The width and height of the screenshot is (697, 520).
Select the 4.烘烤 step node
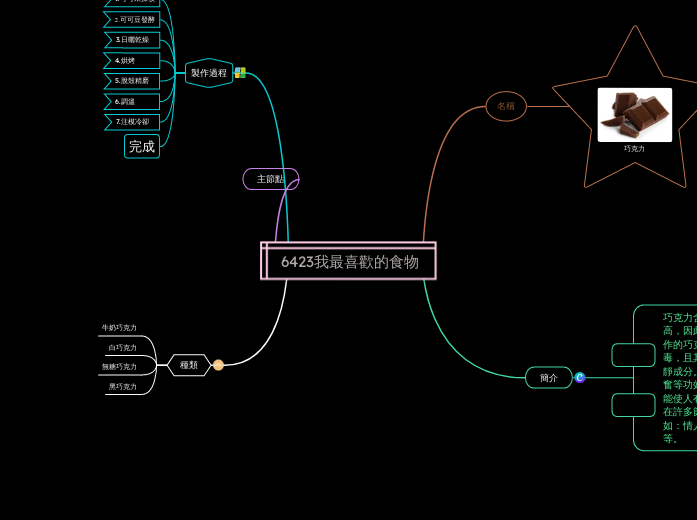(132, 60)
